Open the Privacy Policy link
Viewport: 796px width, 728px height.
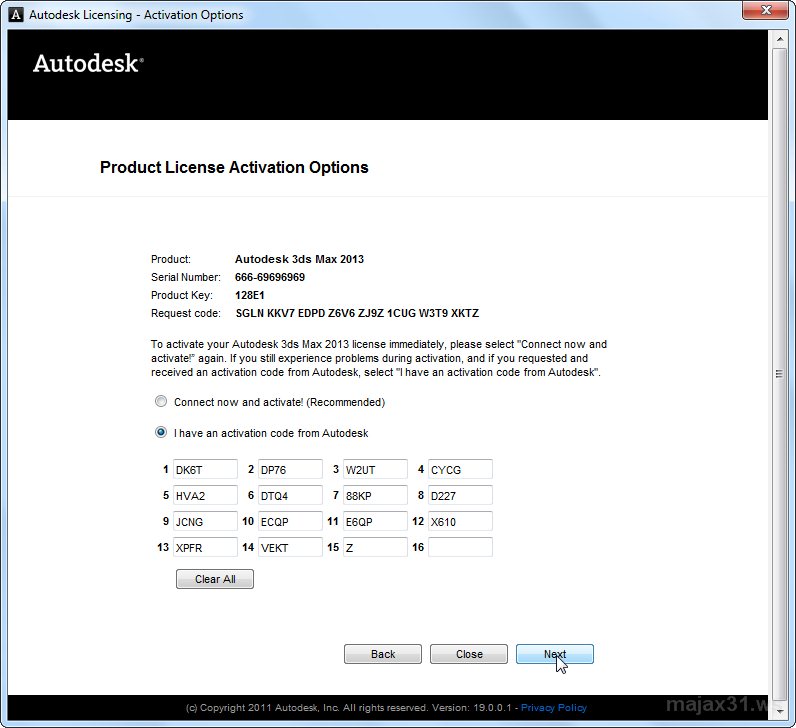pos(553,708)
